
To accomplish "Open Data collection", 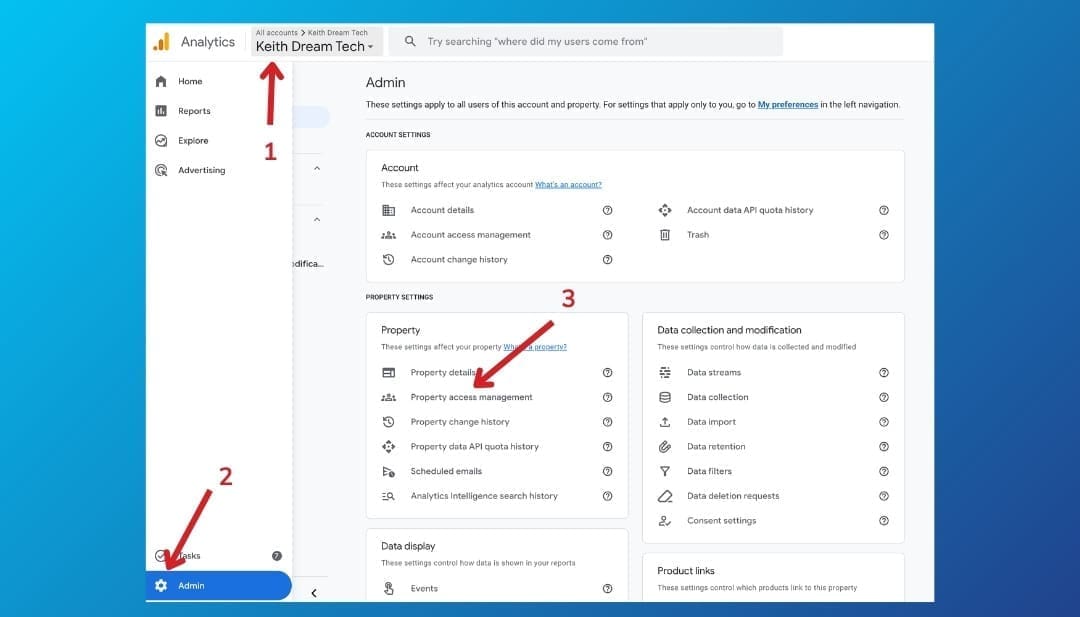I will [718, 397].
